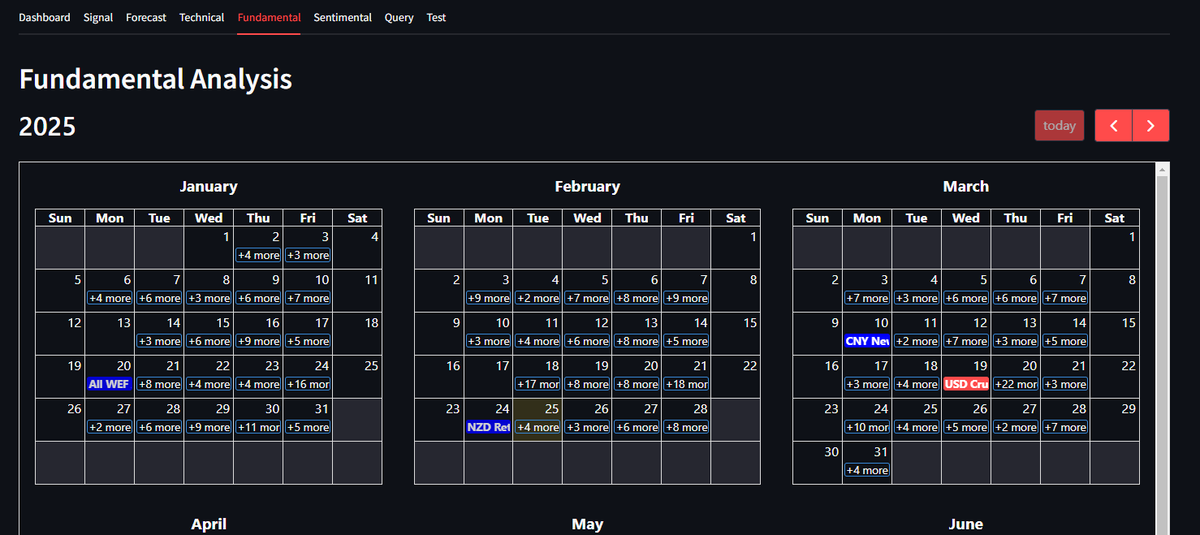
Task: Expand +10 more on March 24
Action: pos(867,427)
